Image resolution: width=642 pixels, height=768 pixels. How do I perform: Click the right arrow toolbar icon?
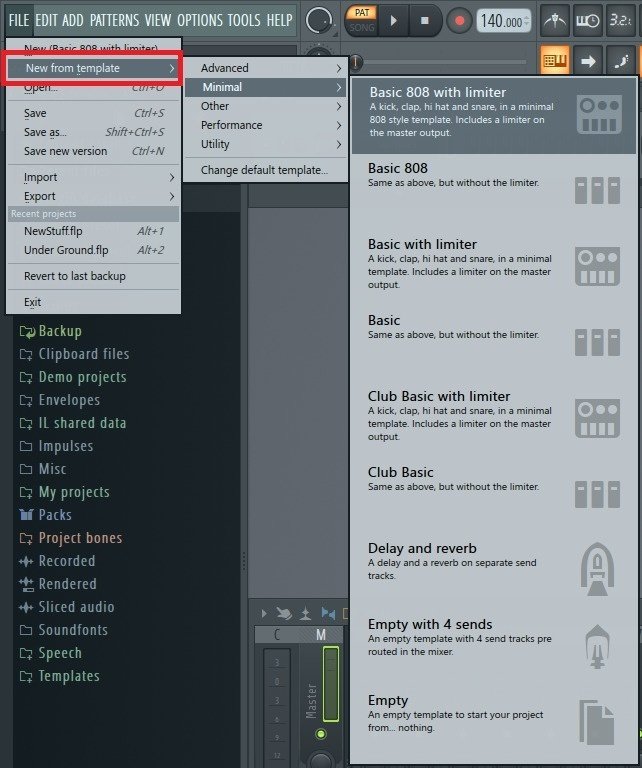pos(588,61)
